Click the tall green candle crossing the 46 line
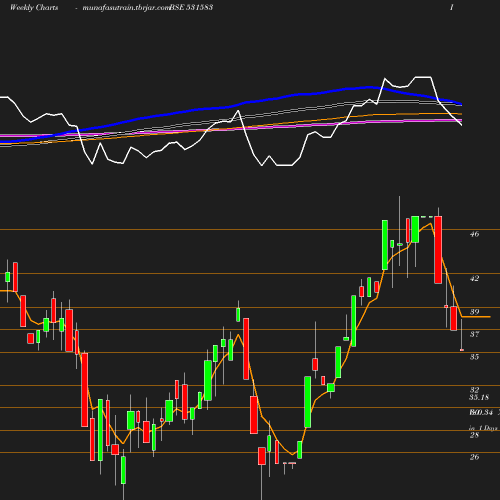This screenshot has width=500, height=500. [x=385, y=245]
